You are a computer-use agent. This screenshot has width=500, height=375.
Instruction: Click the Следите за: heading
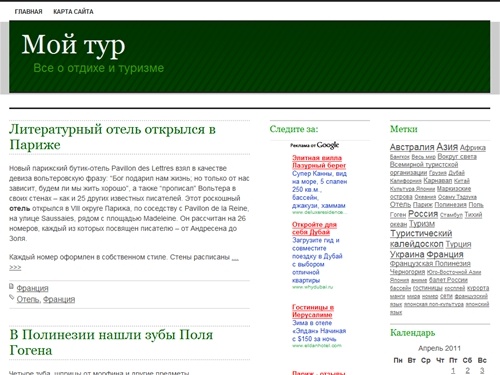[294, 129]
